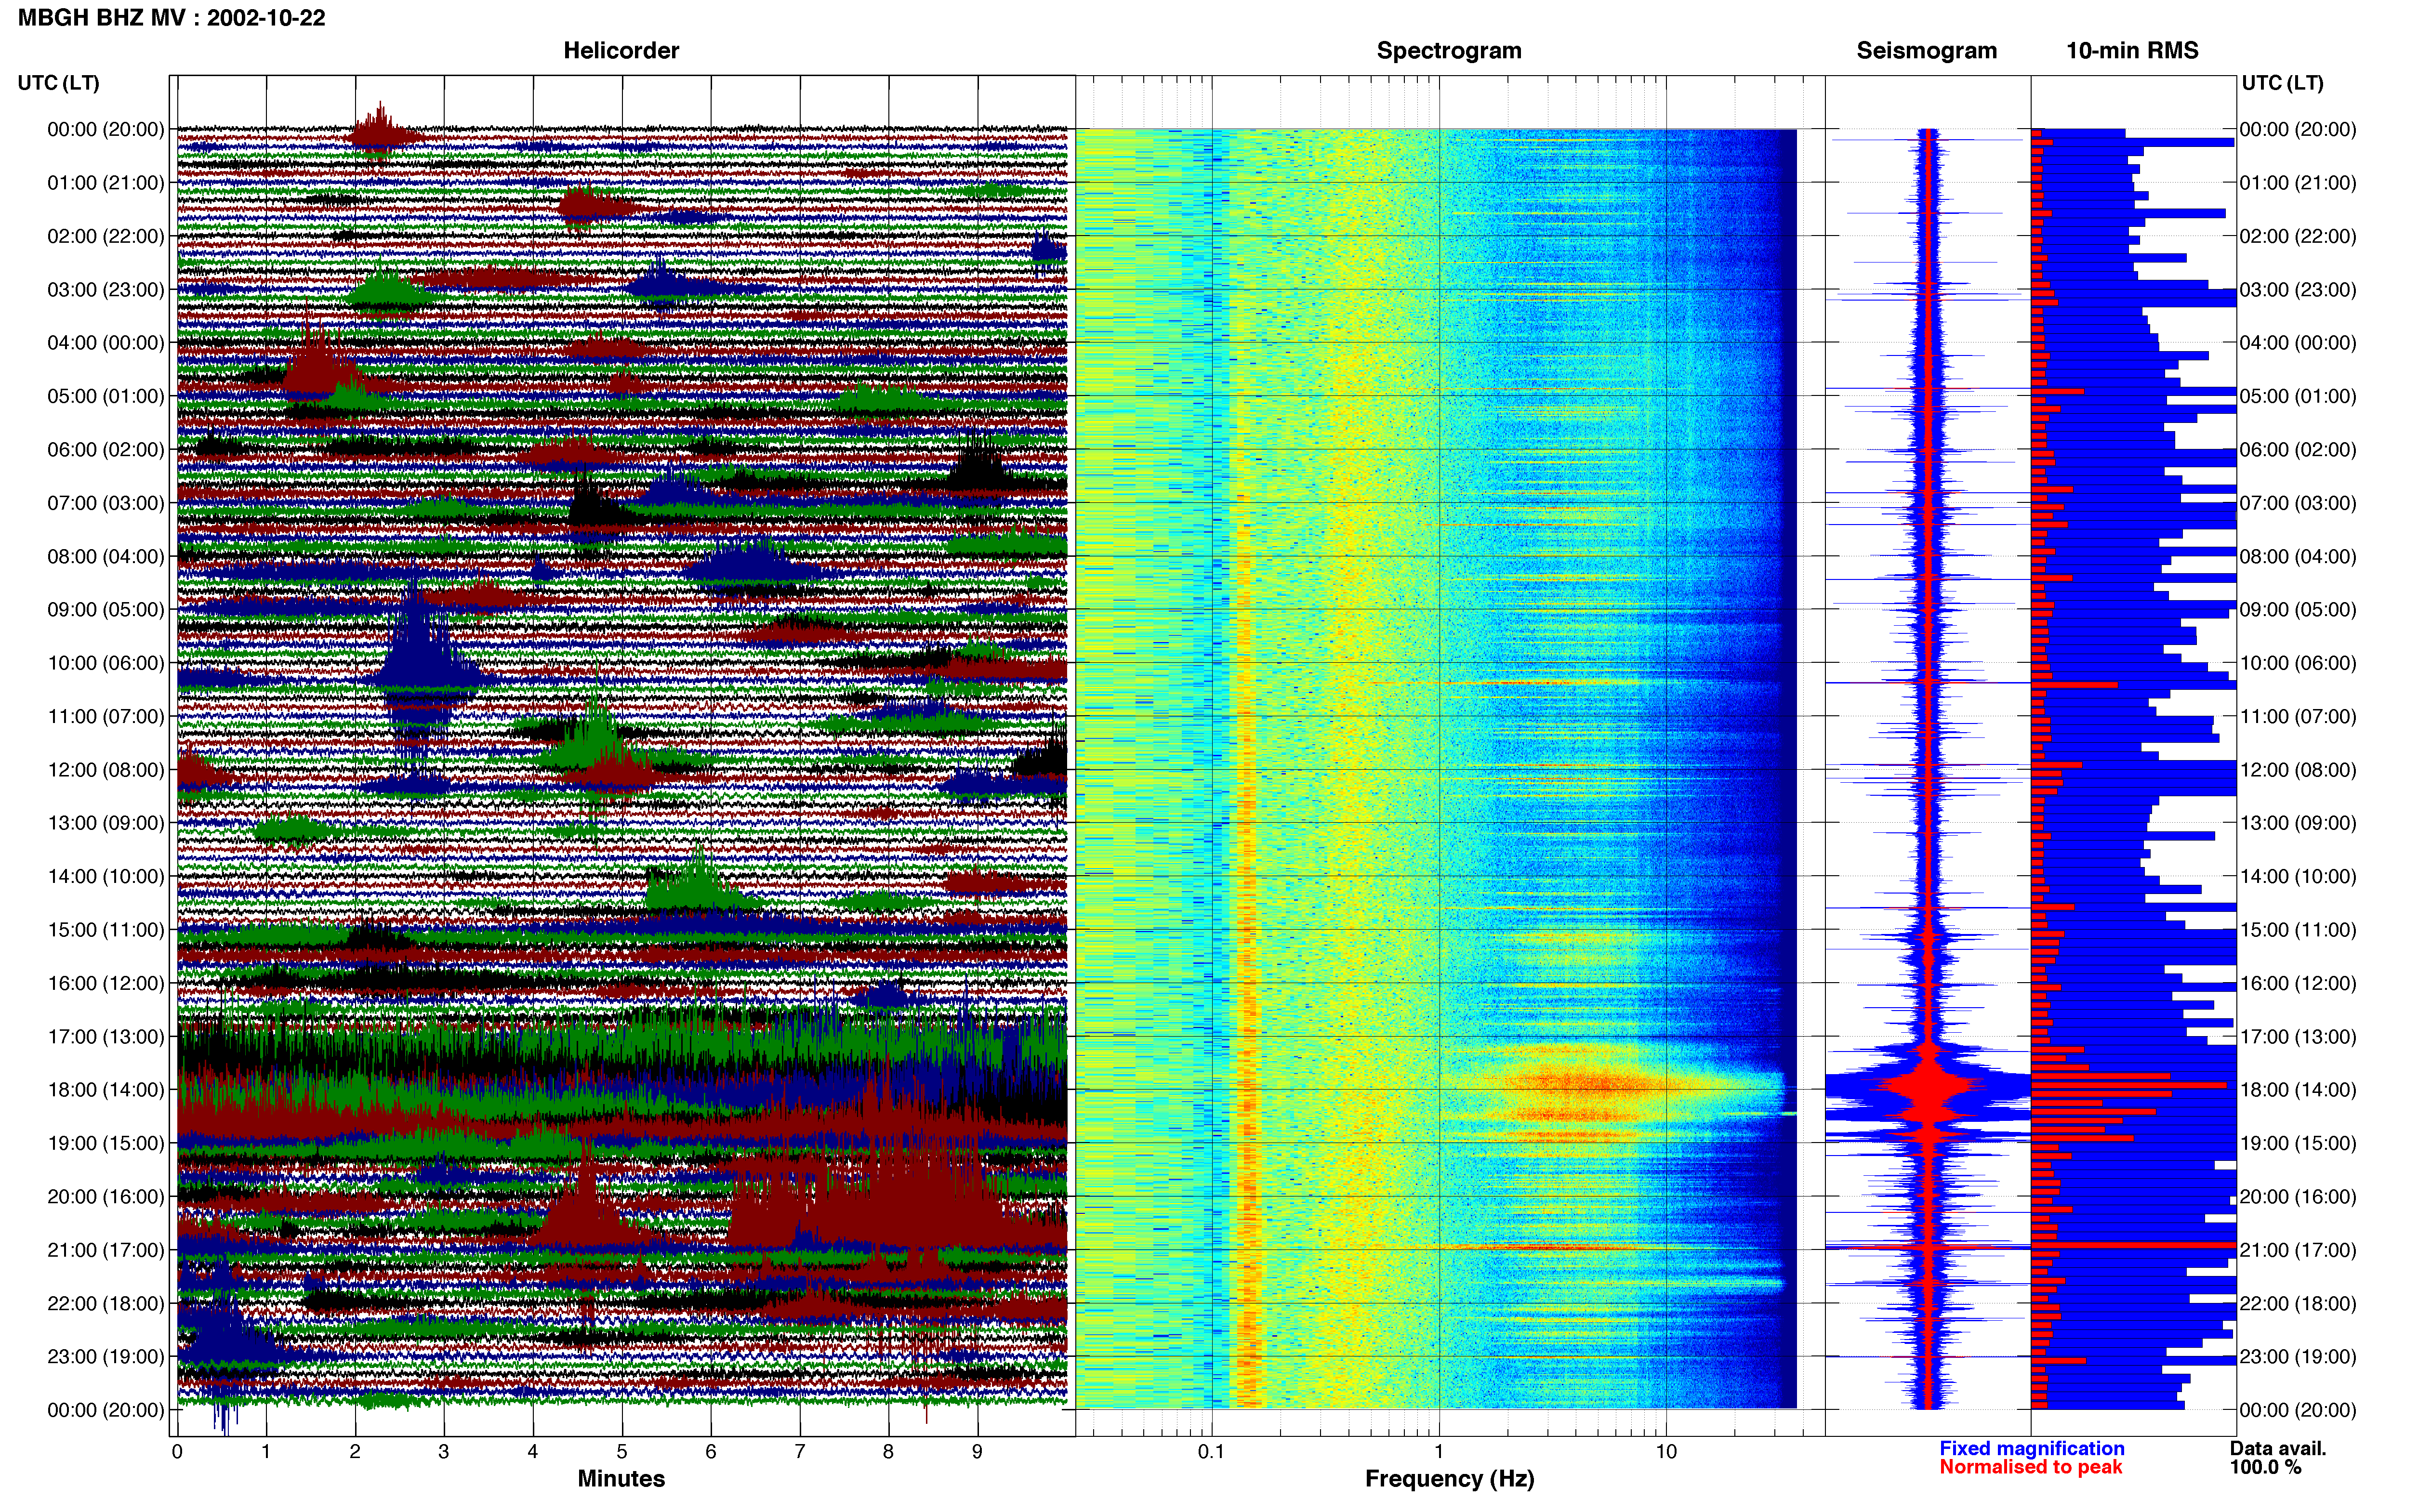The width and height of the screenshot is (2418, 1512).
Task: Click the 'Helicorder' panel heading
Action: coord(621,50)
